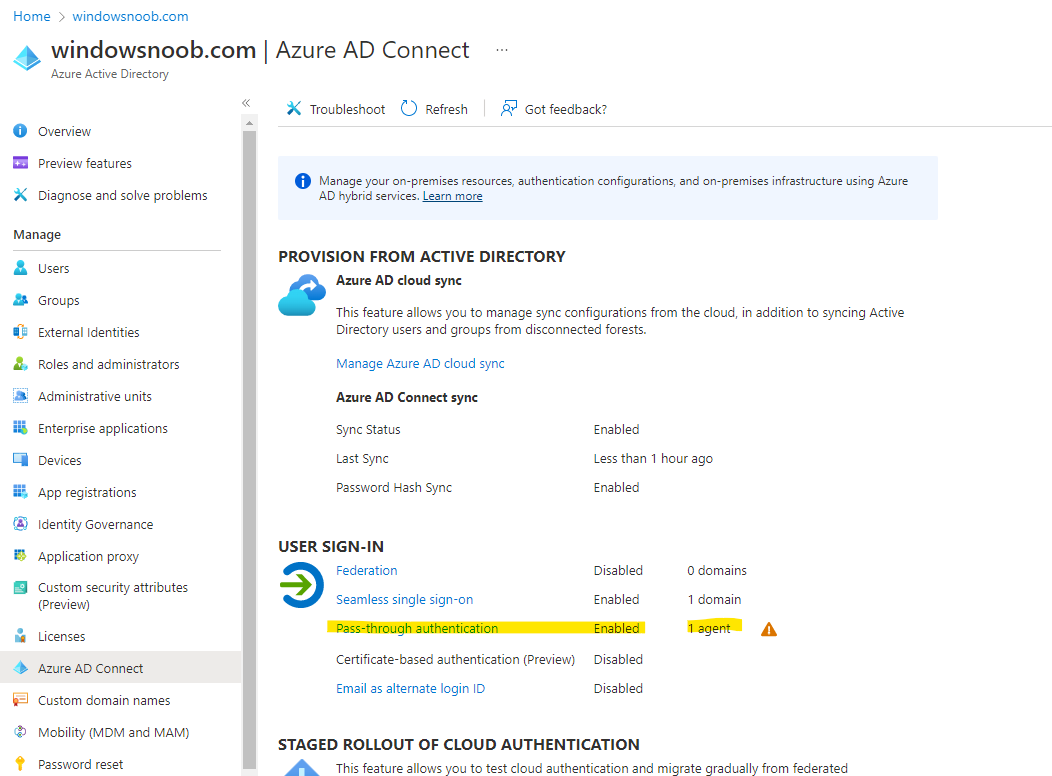The image size is (1052, 776).
Task: Open the Federation link
Action: [366, 570]
